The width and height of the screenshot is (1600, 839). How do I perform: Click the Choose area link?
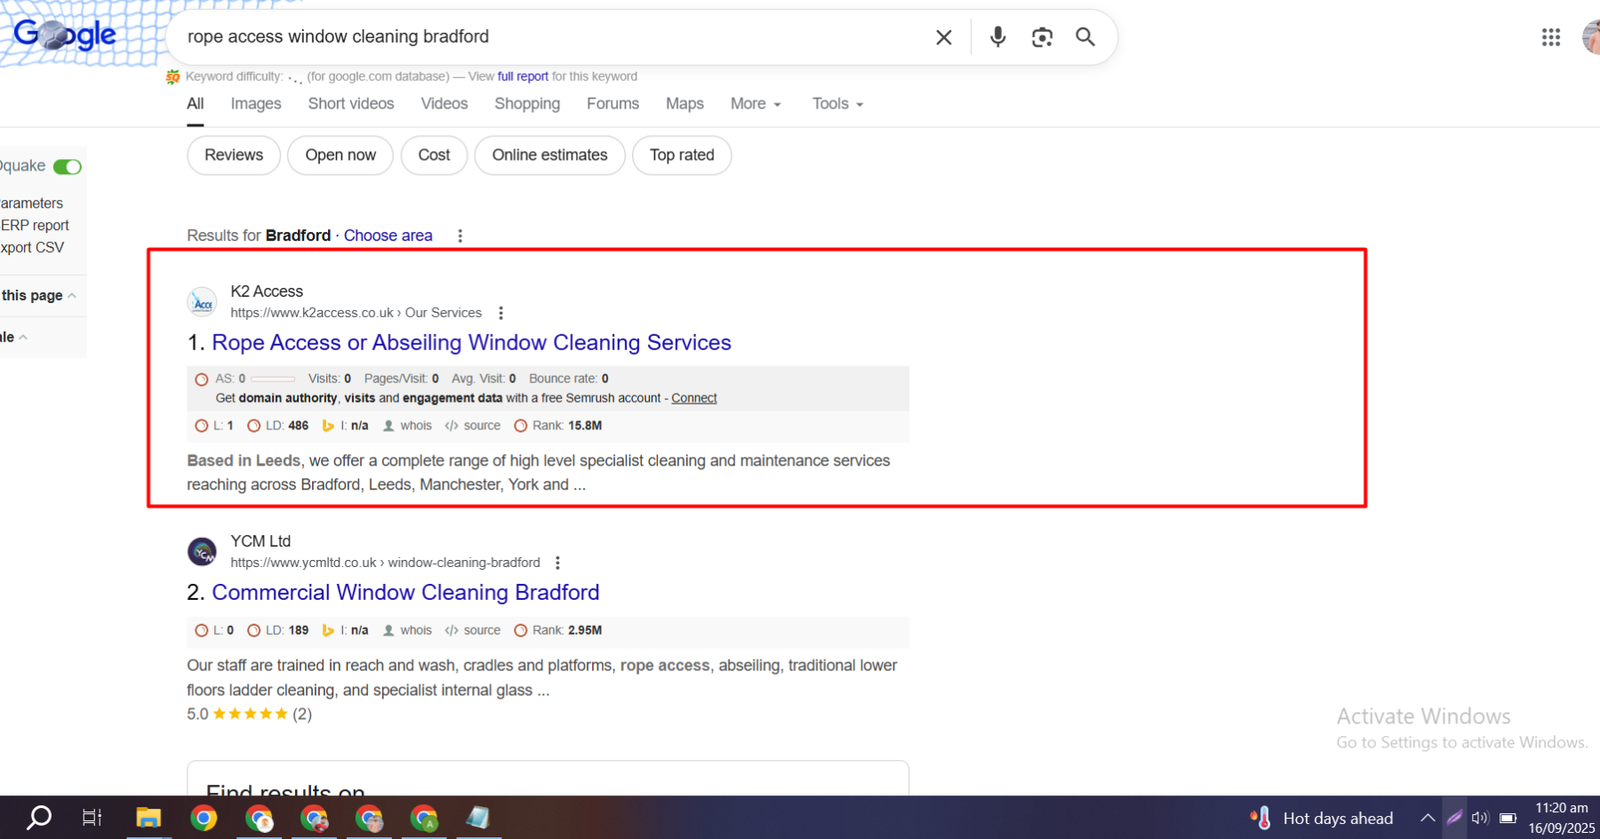coord(388,236)
